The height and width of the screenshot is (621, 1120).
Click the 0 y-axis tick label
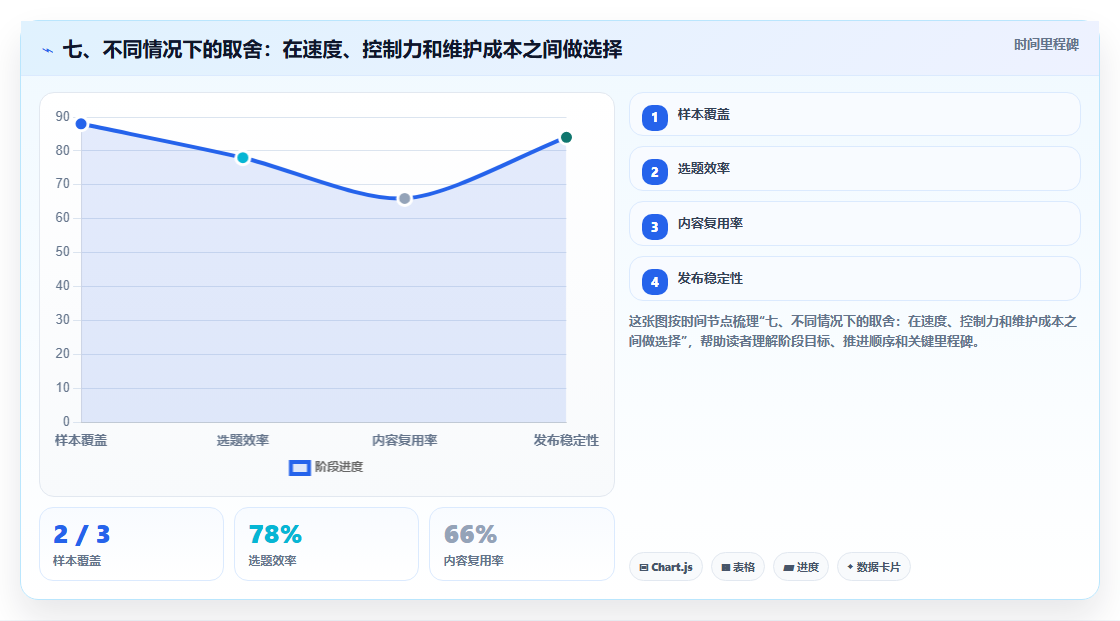point(66,422)
